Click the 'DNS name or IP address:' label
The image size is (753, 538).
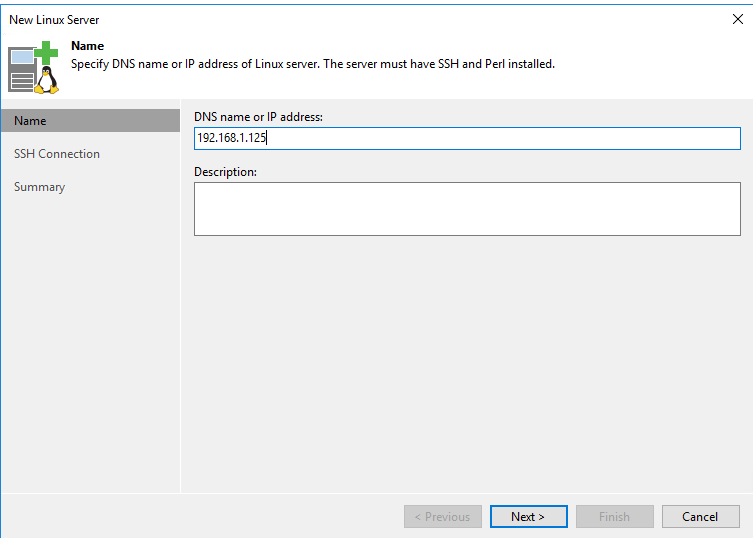258,117
